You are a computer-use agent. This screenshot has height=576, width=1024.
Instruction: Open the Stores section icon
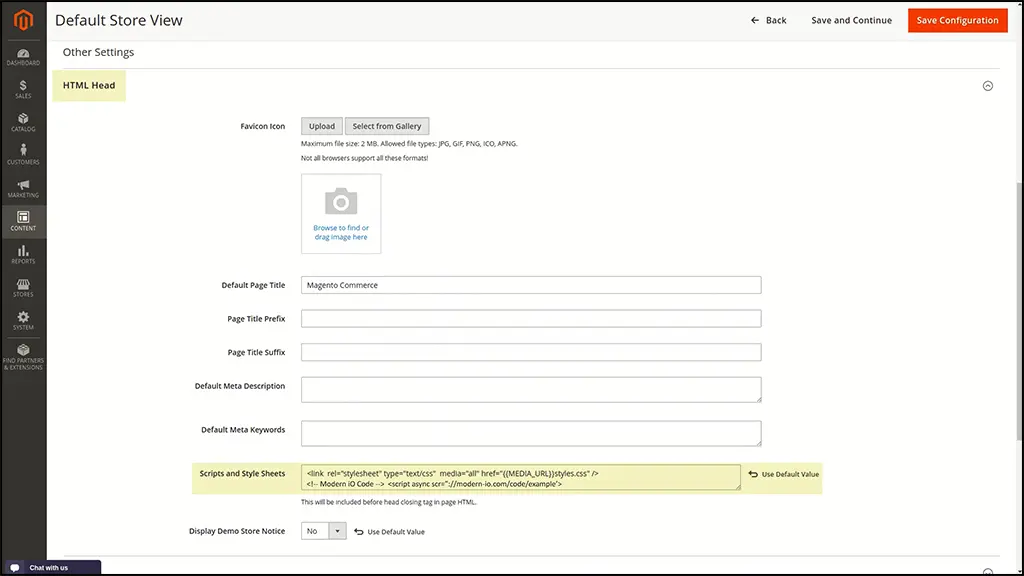click(x=23, y=287)
